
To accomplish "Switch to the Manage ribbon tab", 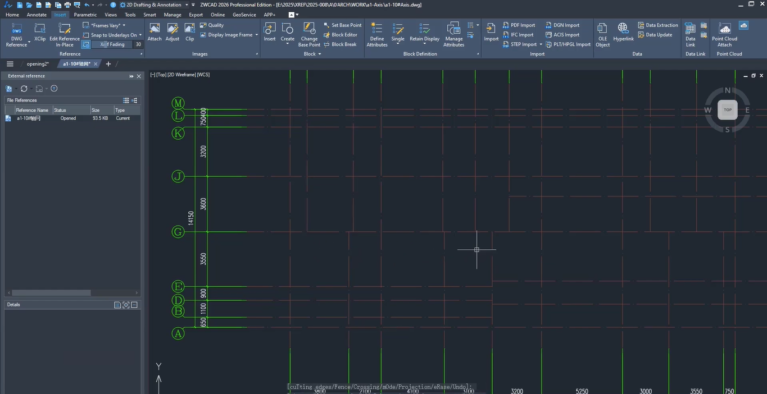I will [x=173, y=15].
